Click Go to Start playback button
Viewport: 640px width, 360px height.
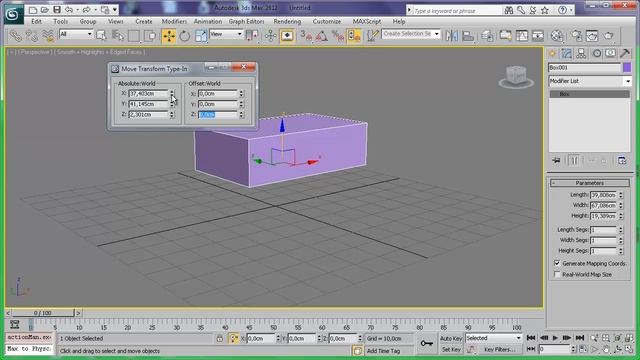click(x=531, y=338)
